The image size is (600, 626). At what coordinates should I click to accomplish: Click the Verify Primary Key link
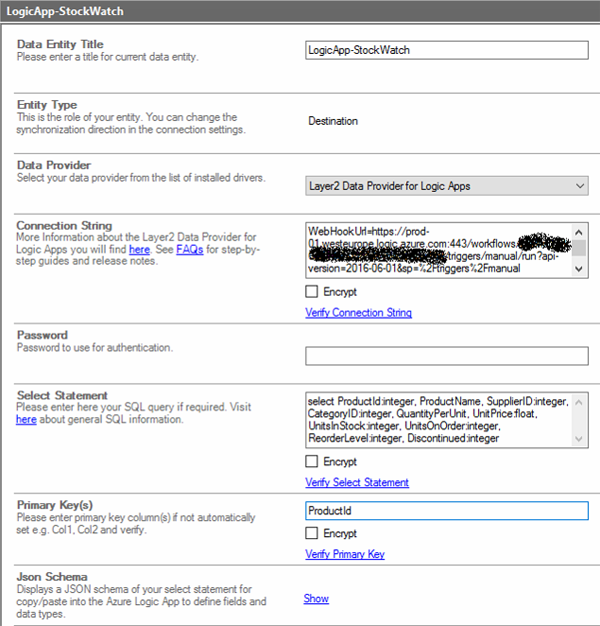pos(344,554)
